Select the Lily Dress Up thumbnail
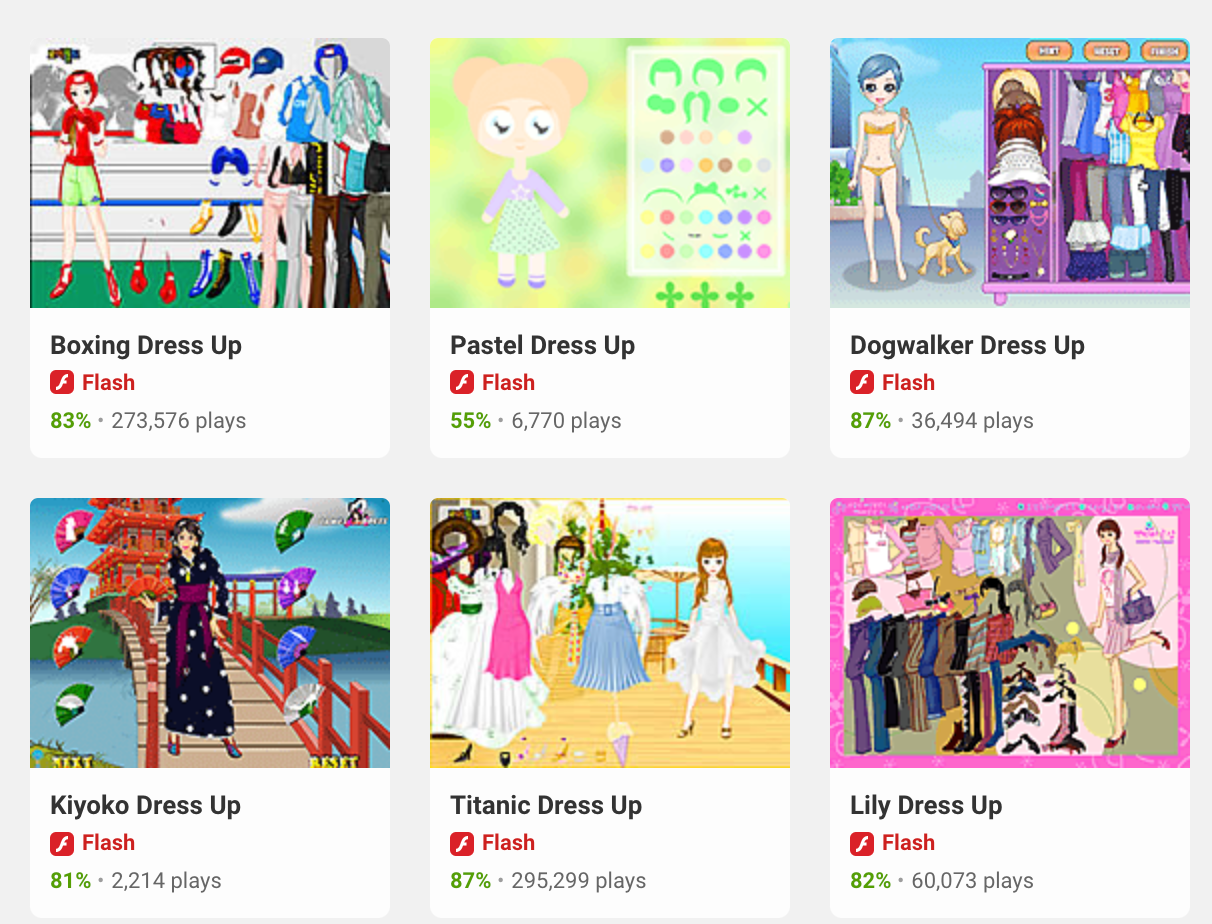This screenshot has height=924, width=1212. pyautogui.click(x=1010, y=633)
